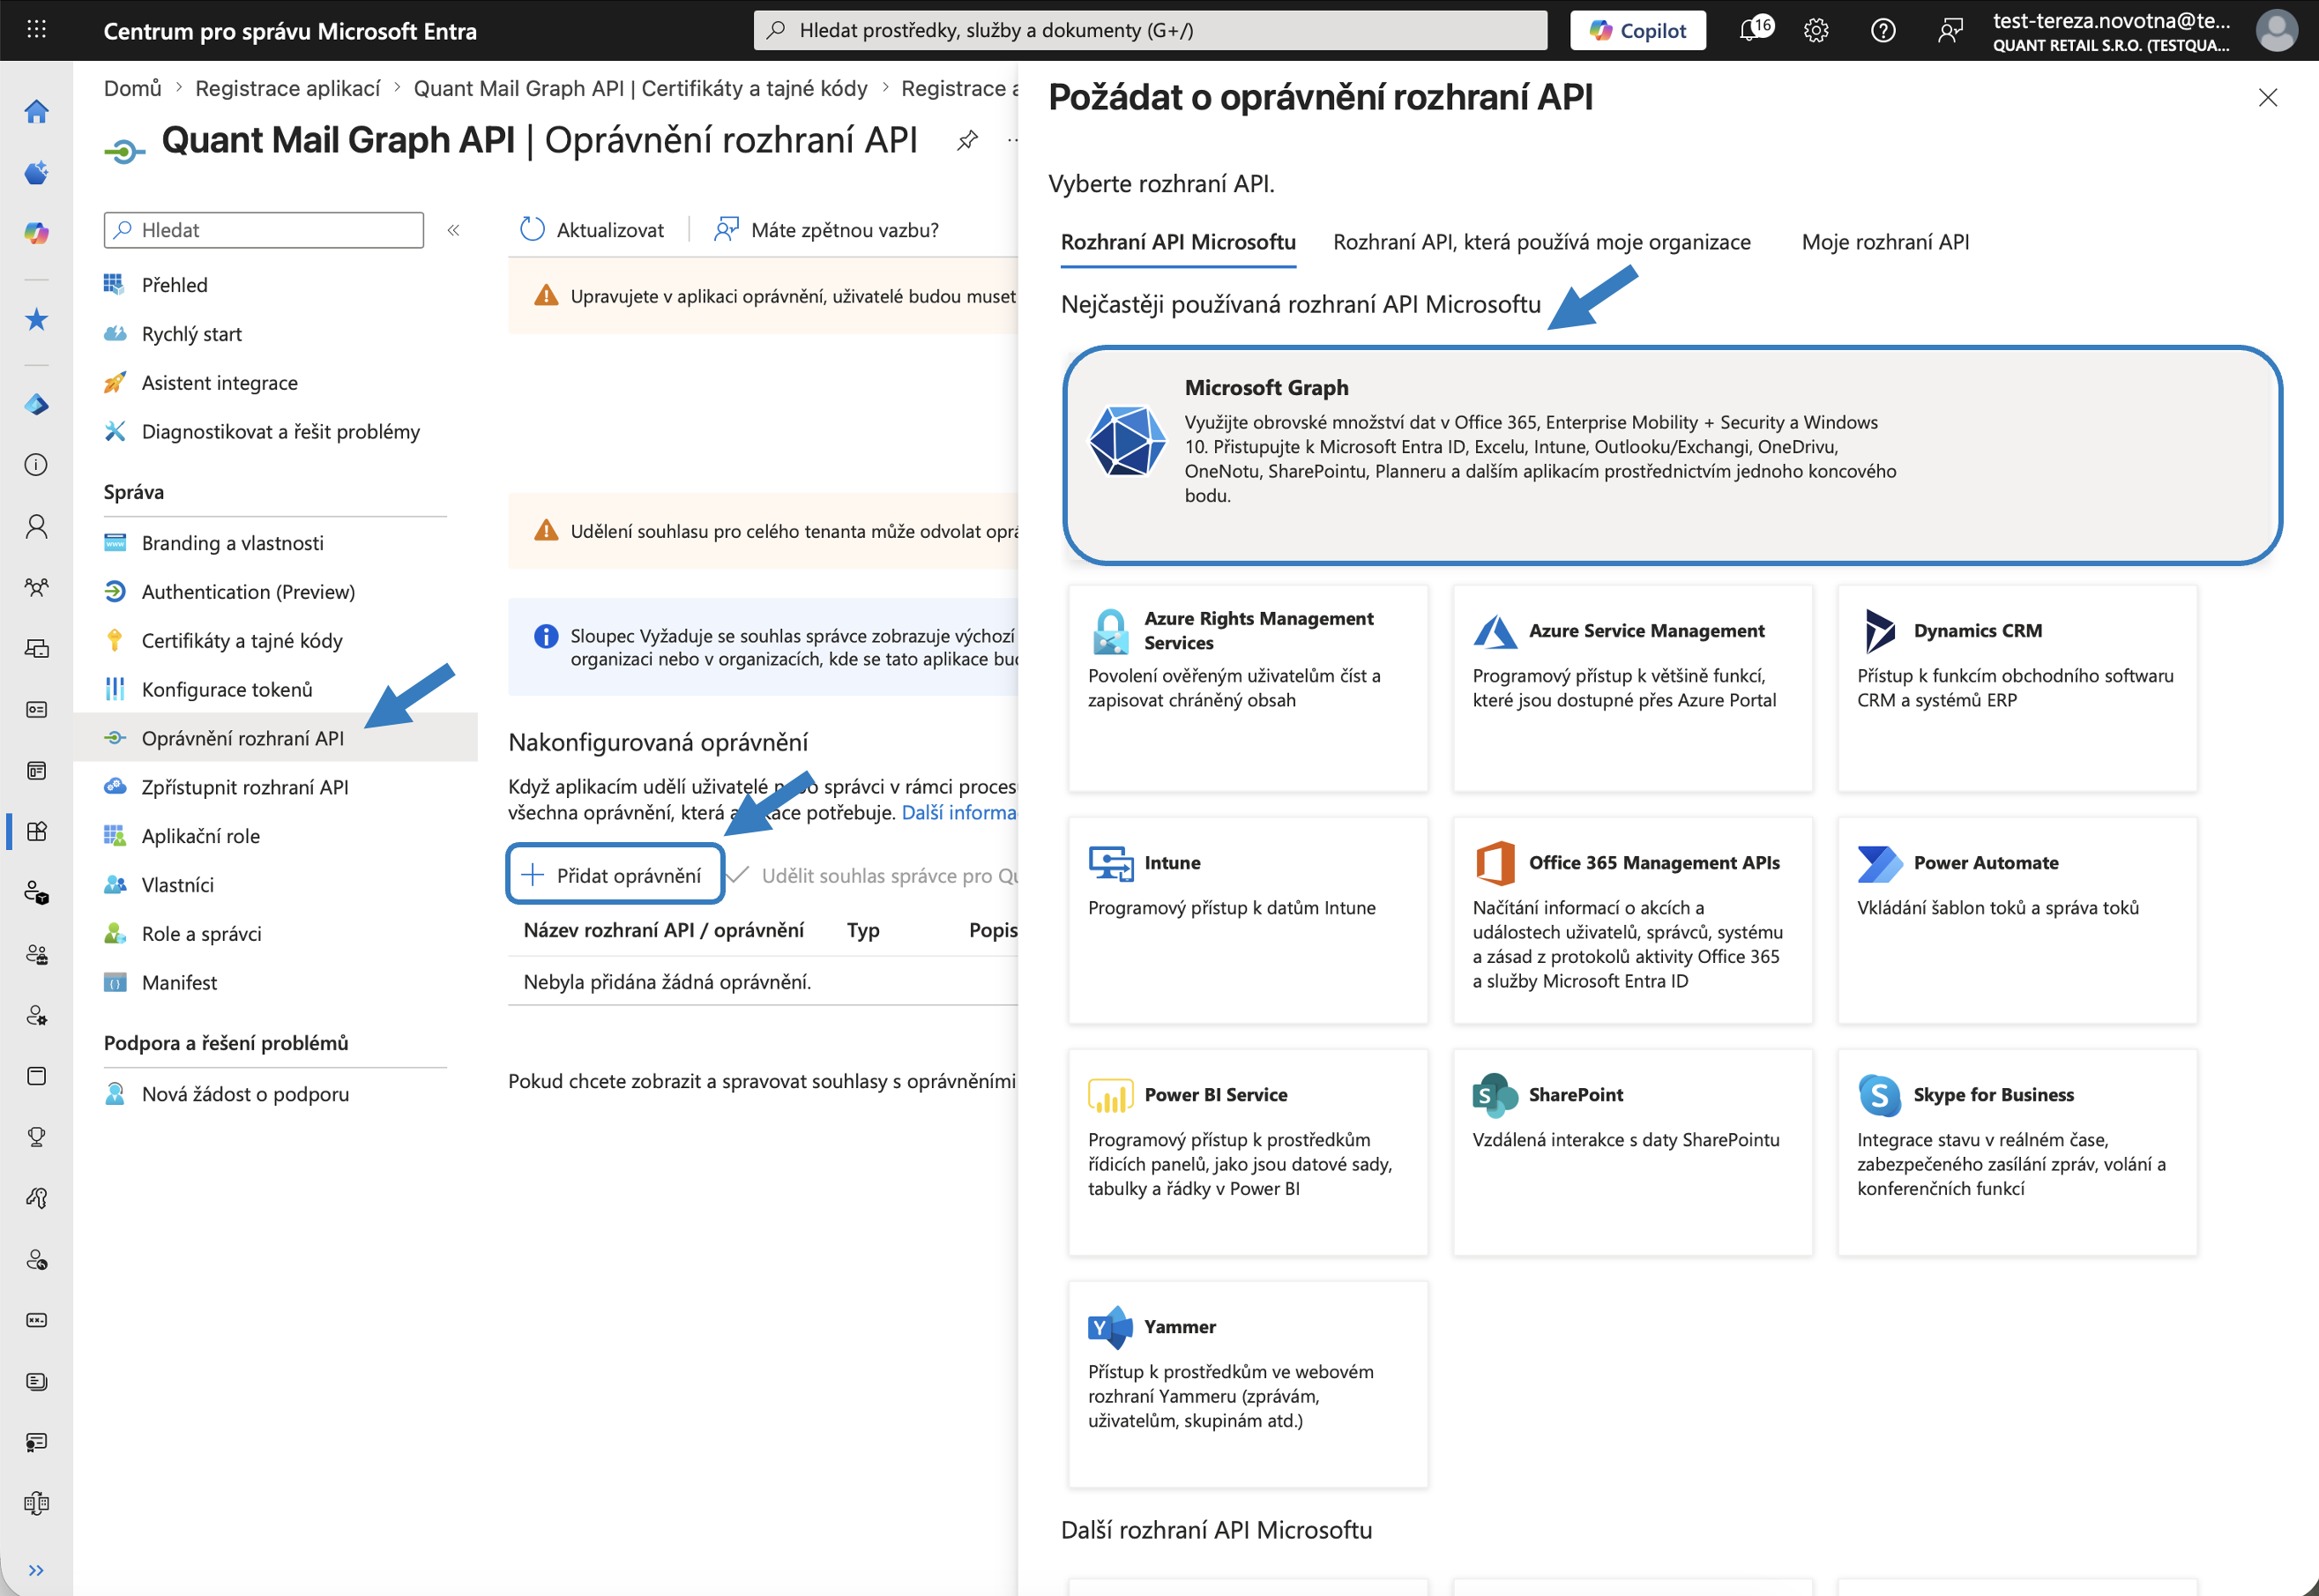The height and width of the screenshot is (1596, 2319).
Task: Open the help question mark icon
Action: [x=1883, y=30]
